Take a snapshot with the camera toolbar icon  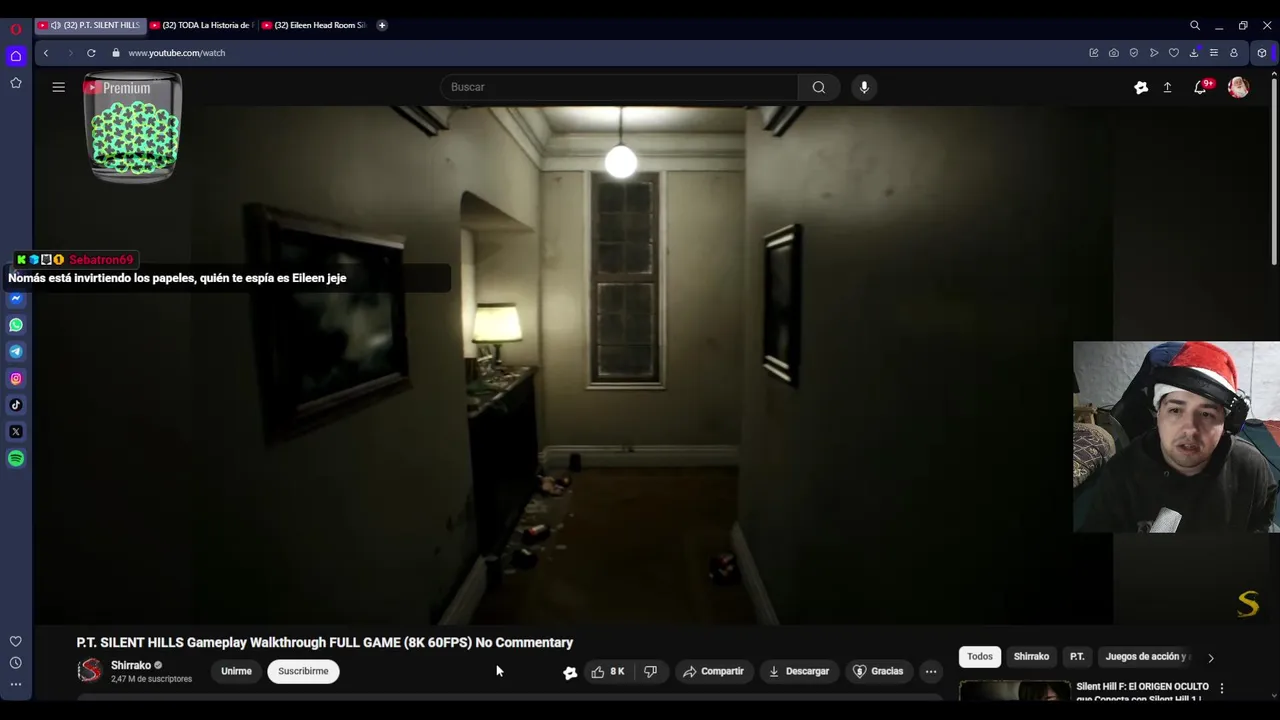1114,53
